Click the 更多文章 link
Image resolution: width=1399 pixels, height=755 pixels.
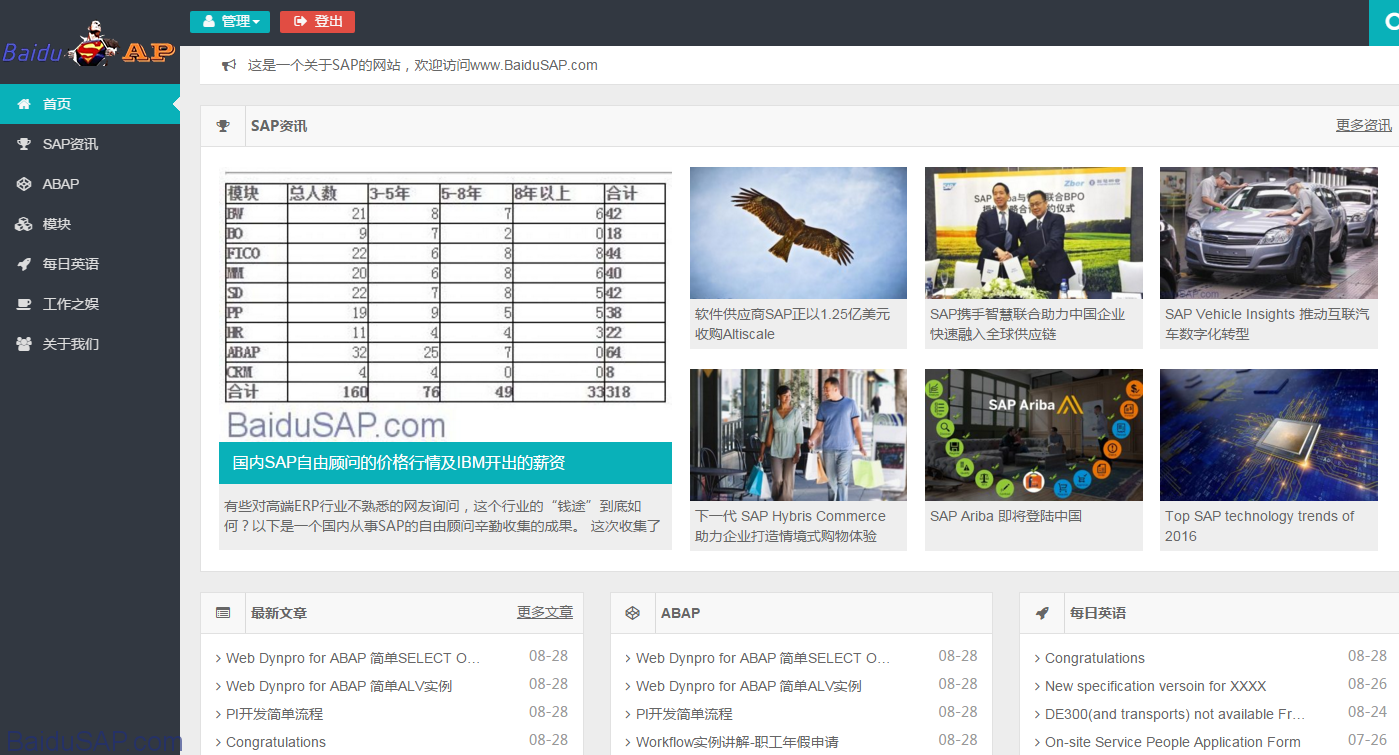pyautogui.click(x=545, y=612)
